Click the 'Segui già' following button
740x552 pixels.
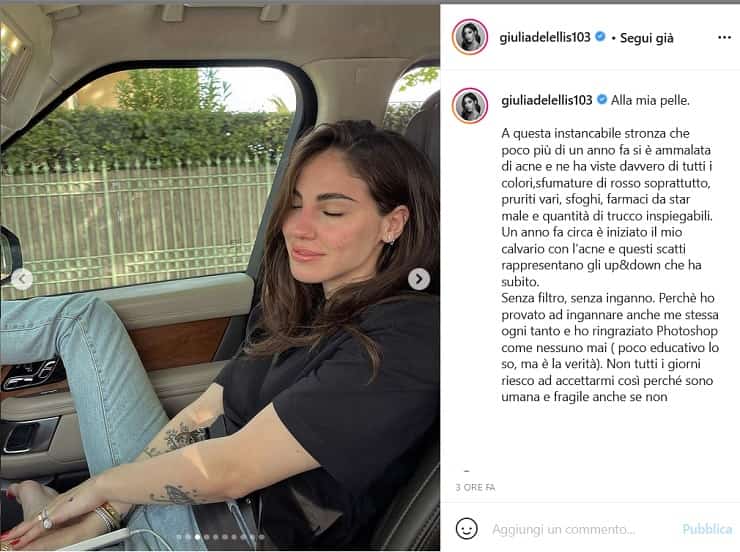(647, 38)
